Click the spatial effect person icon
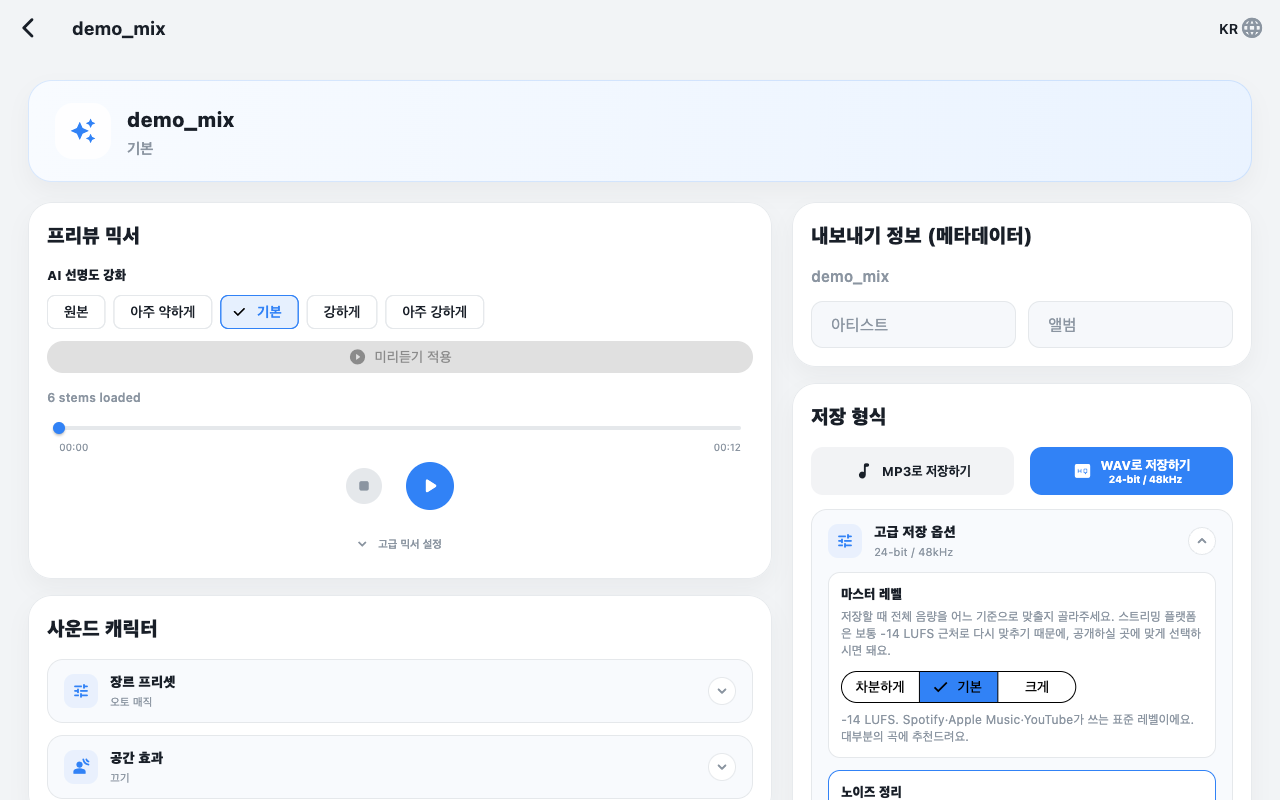This screenshot has width=1280, height=800. (x=81, y=767)
